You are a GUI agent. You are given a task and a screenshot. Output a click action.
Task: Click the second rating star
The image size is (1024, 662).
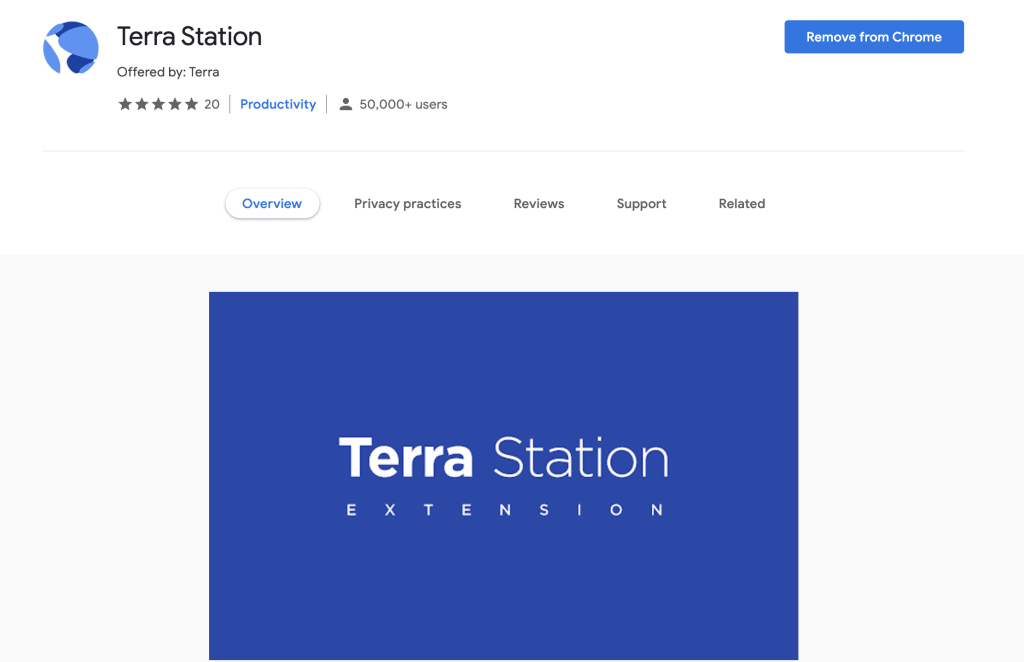tap(142, 104)
